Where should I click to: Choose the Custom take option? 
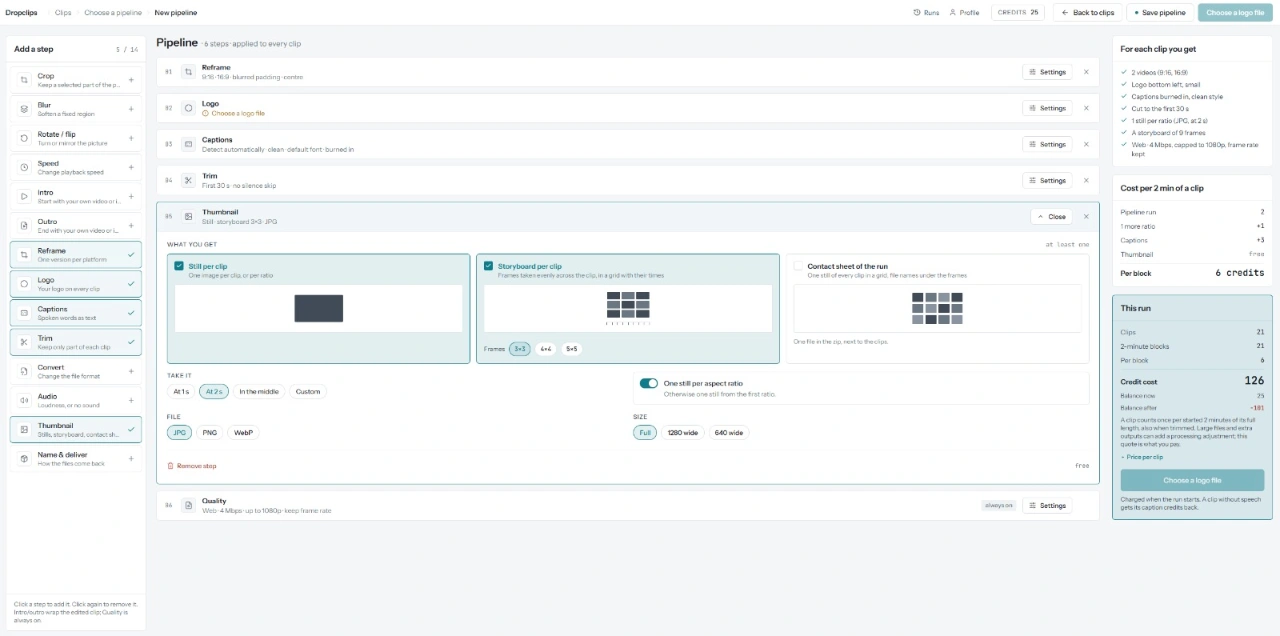308,391
